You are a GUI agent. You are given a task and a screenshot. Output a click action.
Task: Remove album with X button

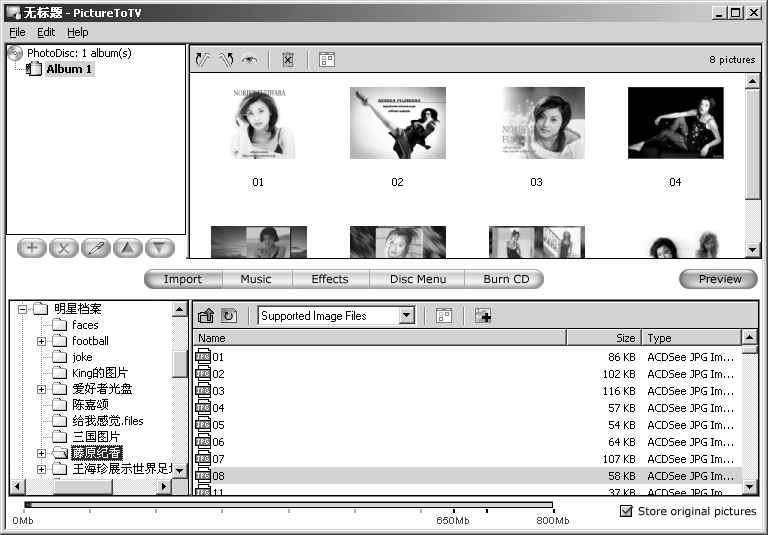(64, 248)
